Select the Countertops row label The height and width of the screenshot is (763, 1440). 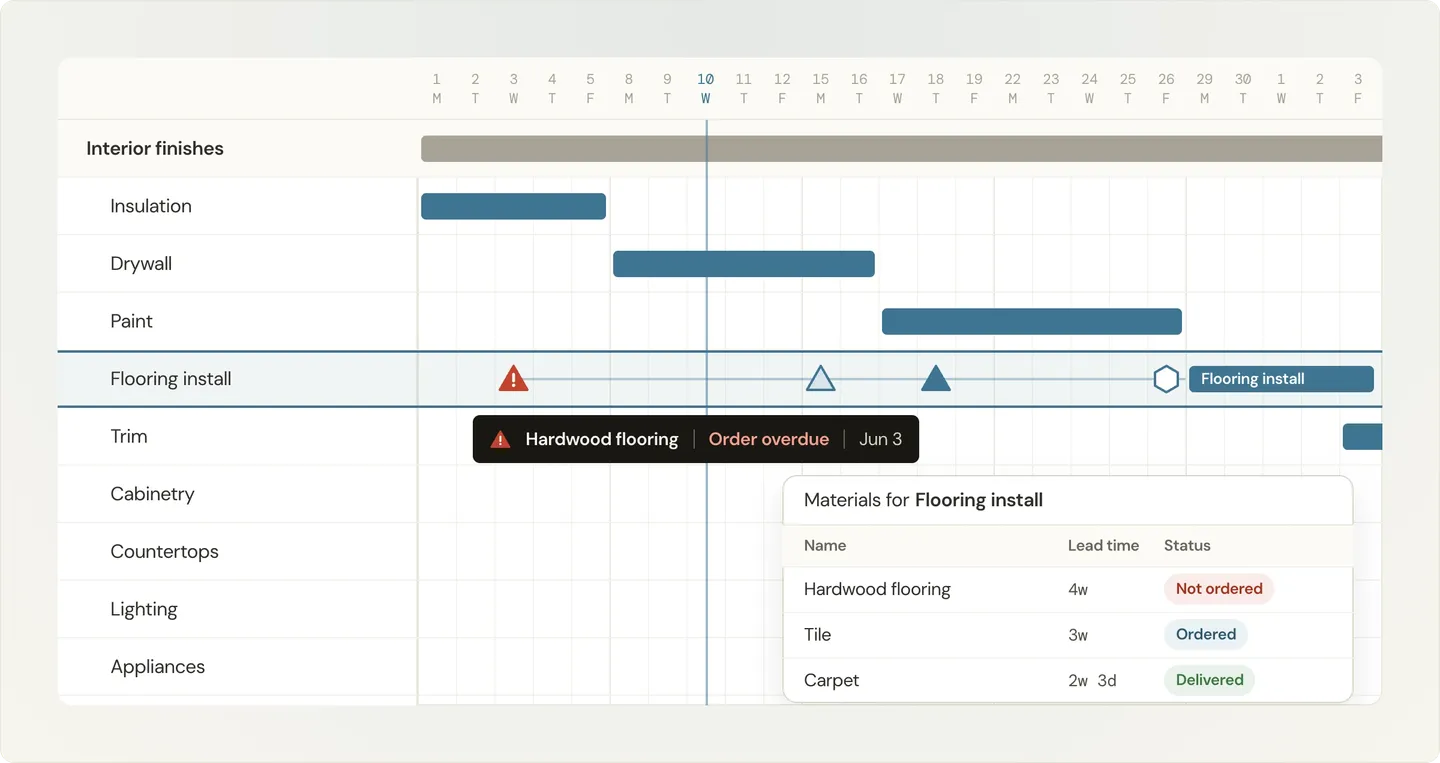pos(164,551)
